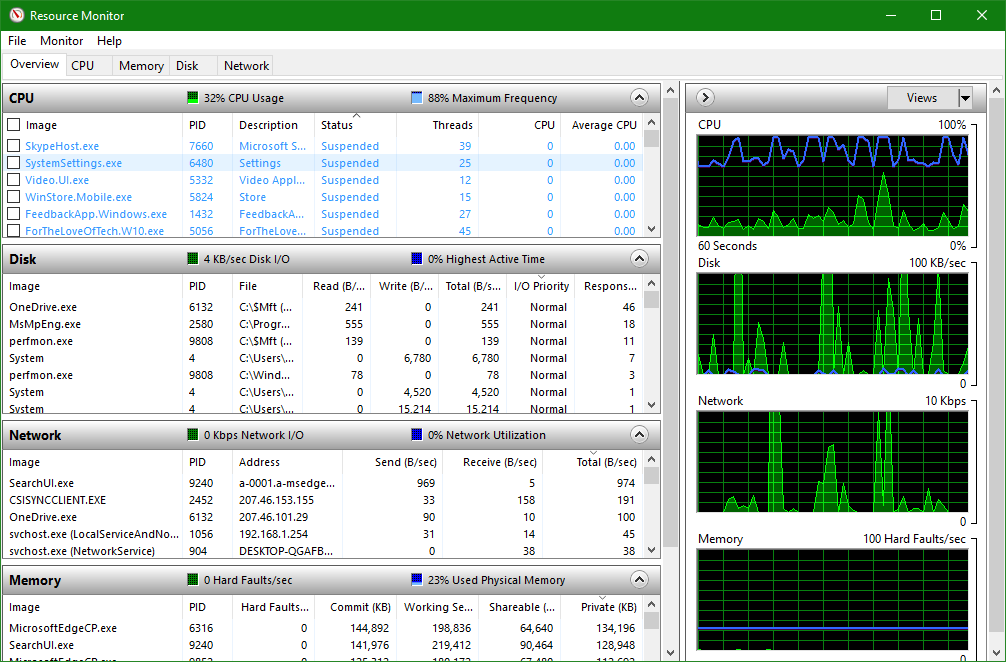Collapse the CPU section with its chevron
Image resolution: width=1006 pixels, height=662 pixels.
639,98
